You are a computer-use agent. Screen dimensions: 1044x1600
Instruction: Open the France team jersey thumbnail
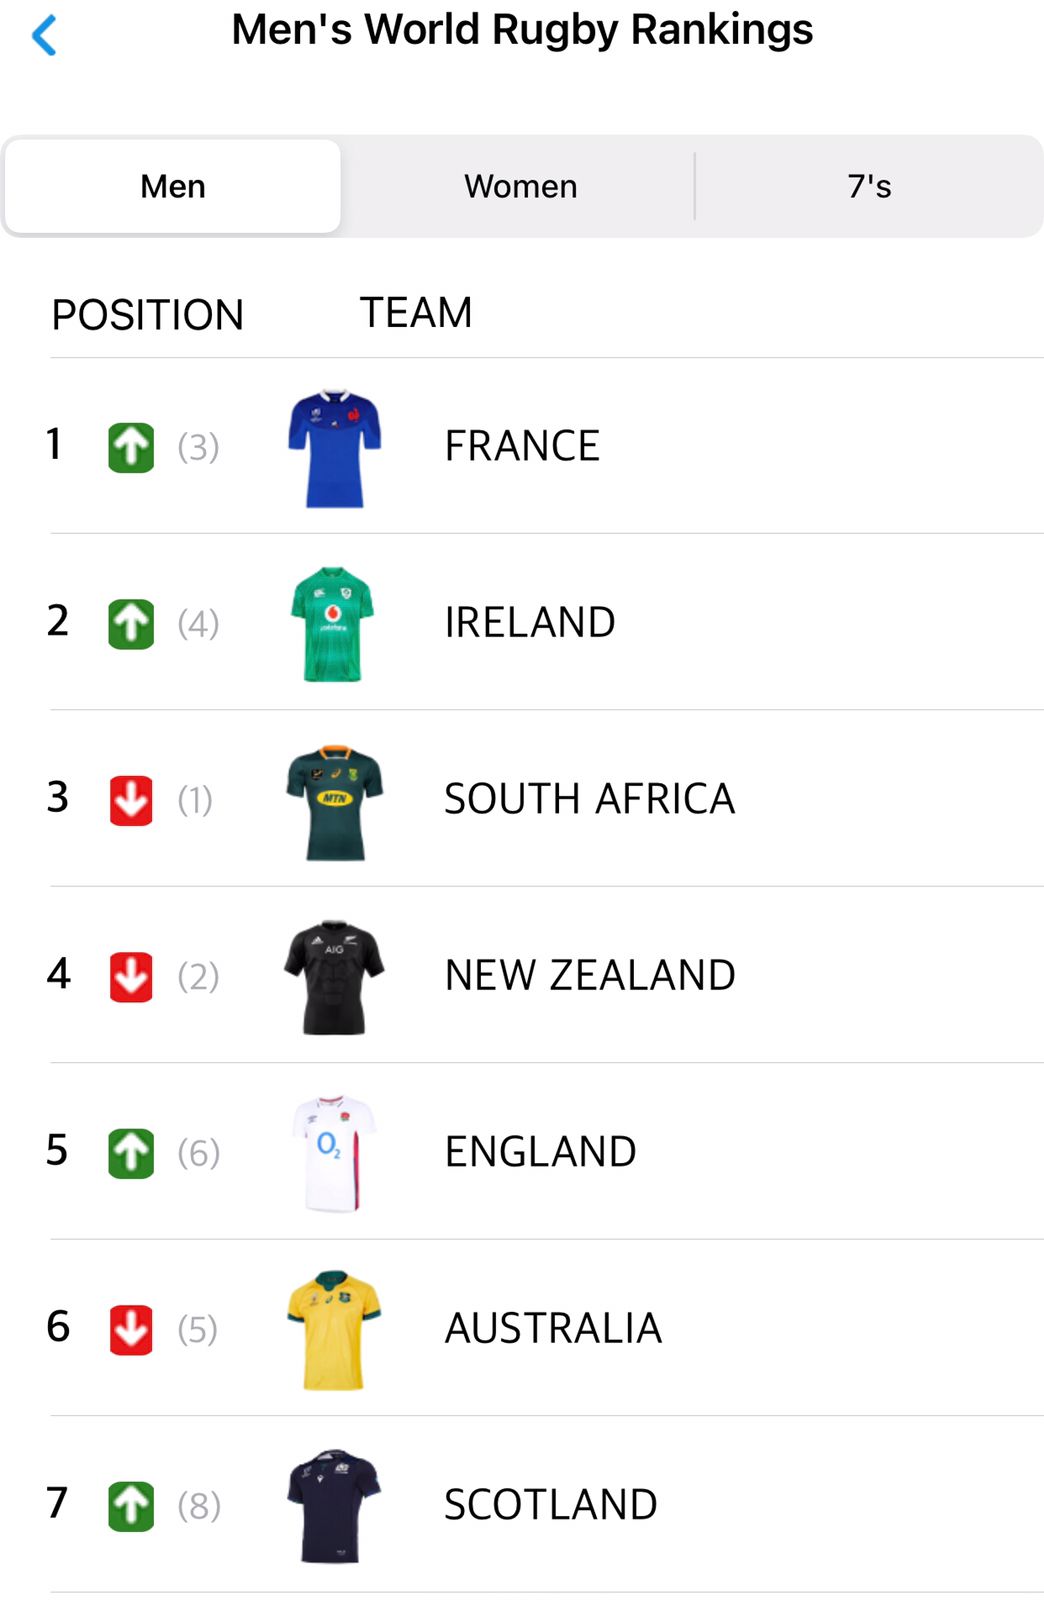(334, 448)
